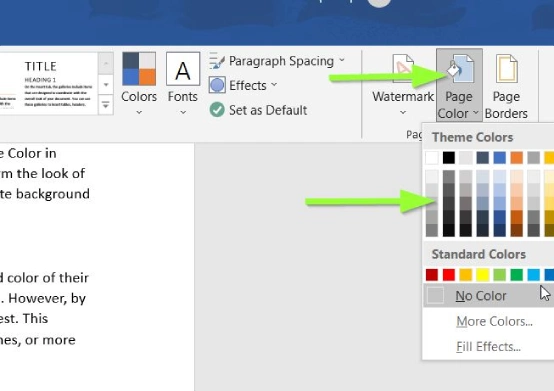Screen dimensions: 554x391
Task: Pick the dark red standard color
Action: coord(432,274)
